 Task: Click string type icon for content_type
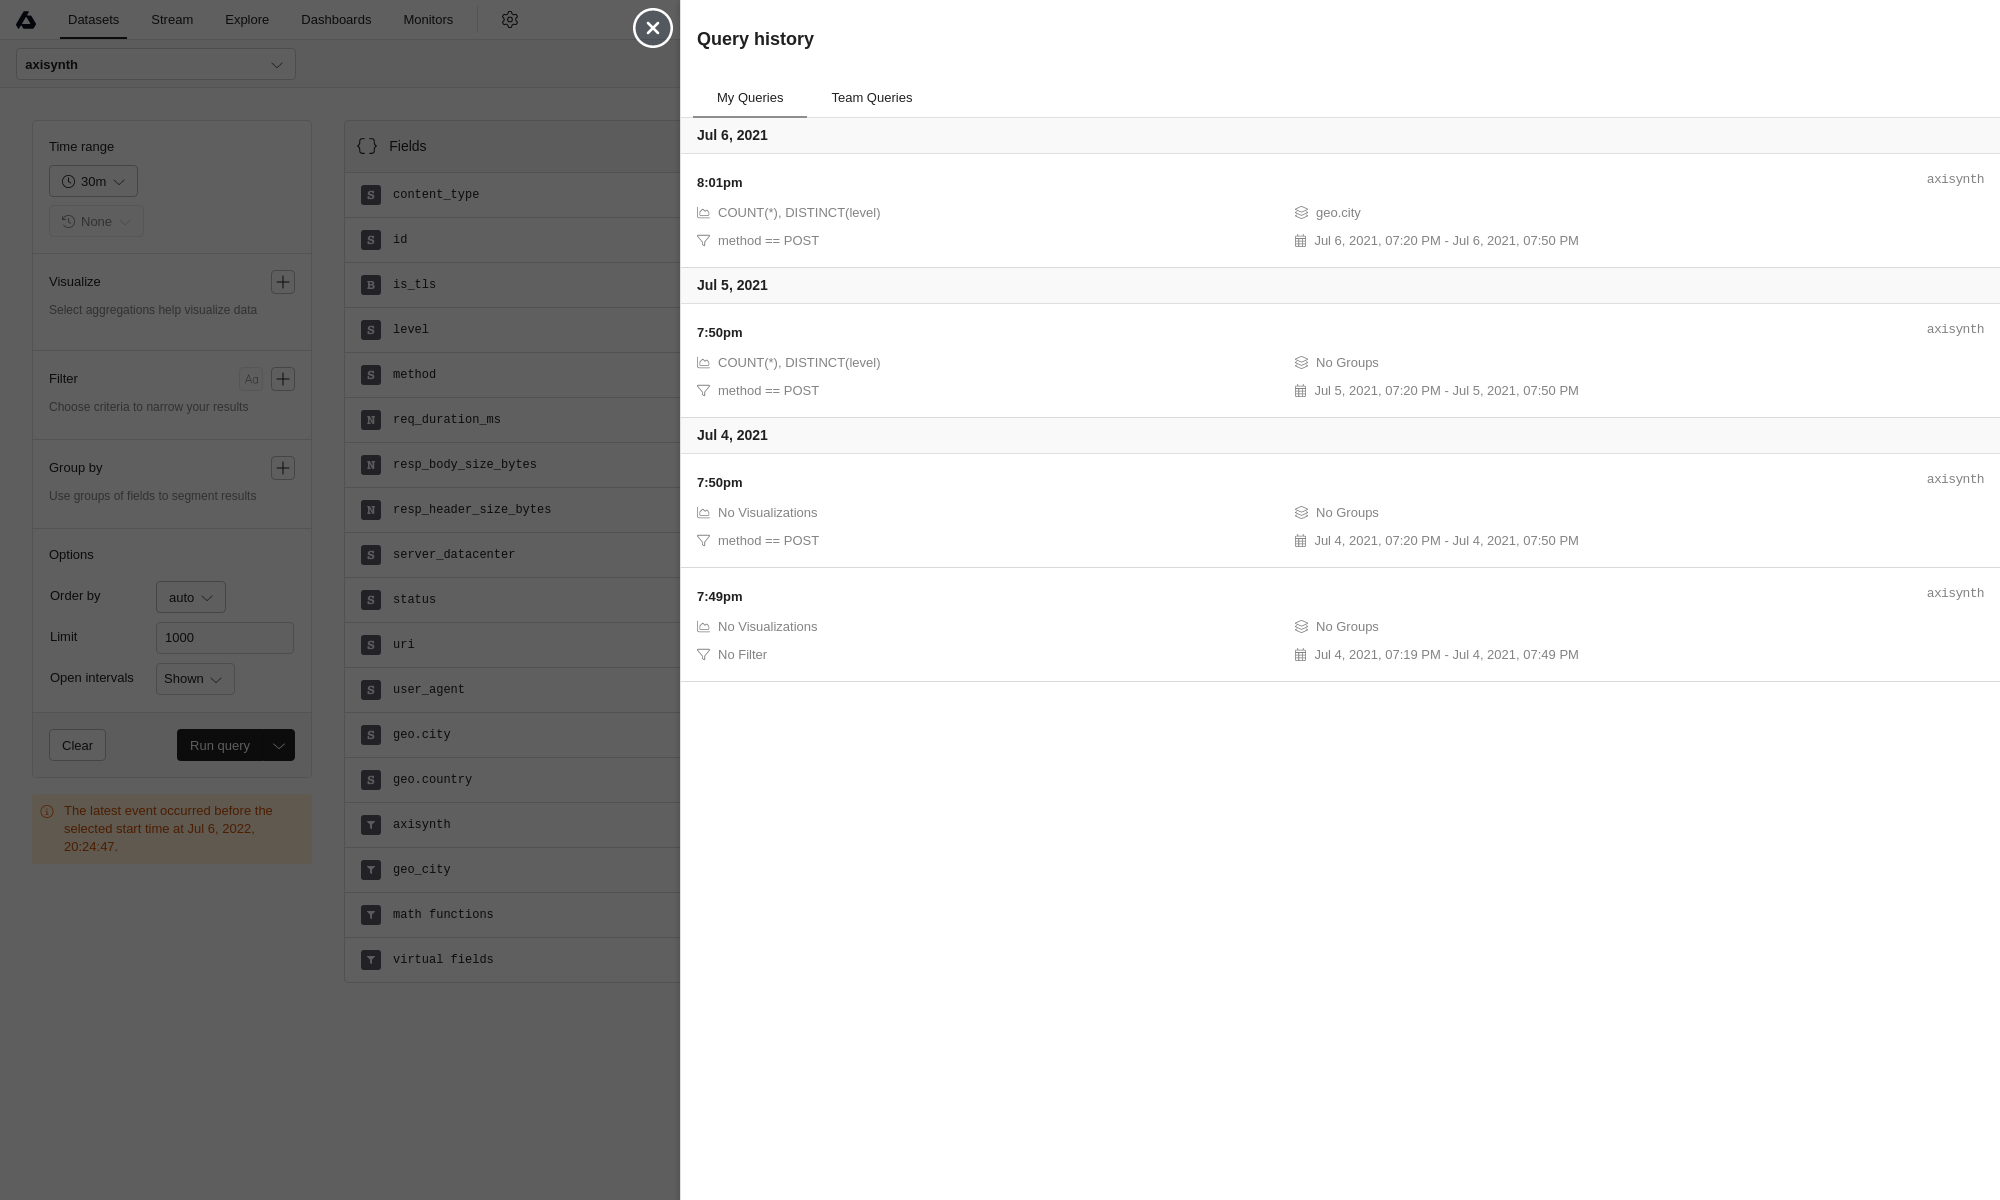[x=371, y=195]
